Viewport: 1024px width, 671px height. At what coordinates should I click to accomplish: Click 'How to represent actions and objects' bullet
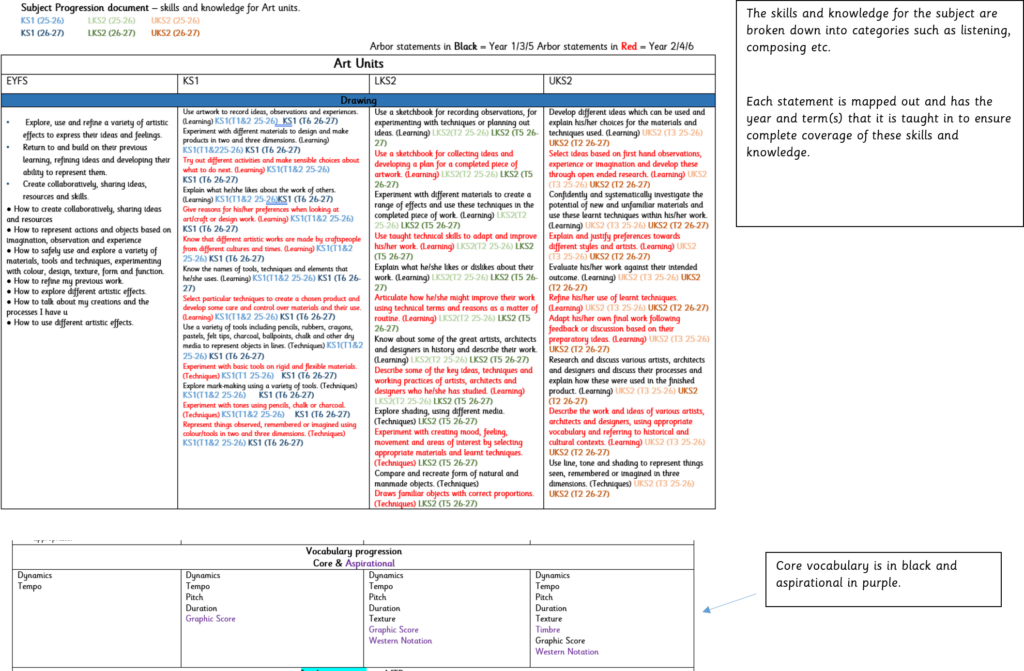(89, 235)
